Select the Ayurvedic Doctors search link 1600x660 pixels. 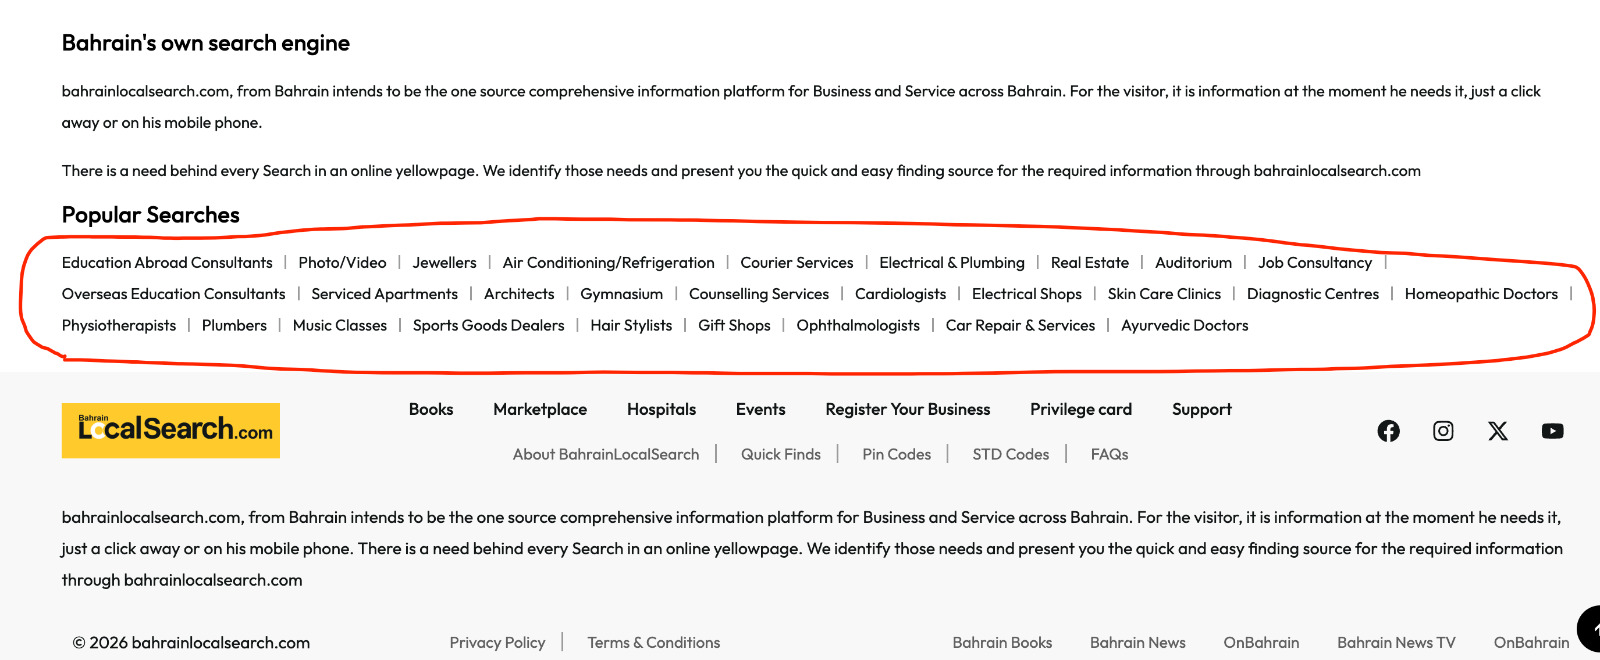[x=1185, y=326]
